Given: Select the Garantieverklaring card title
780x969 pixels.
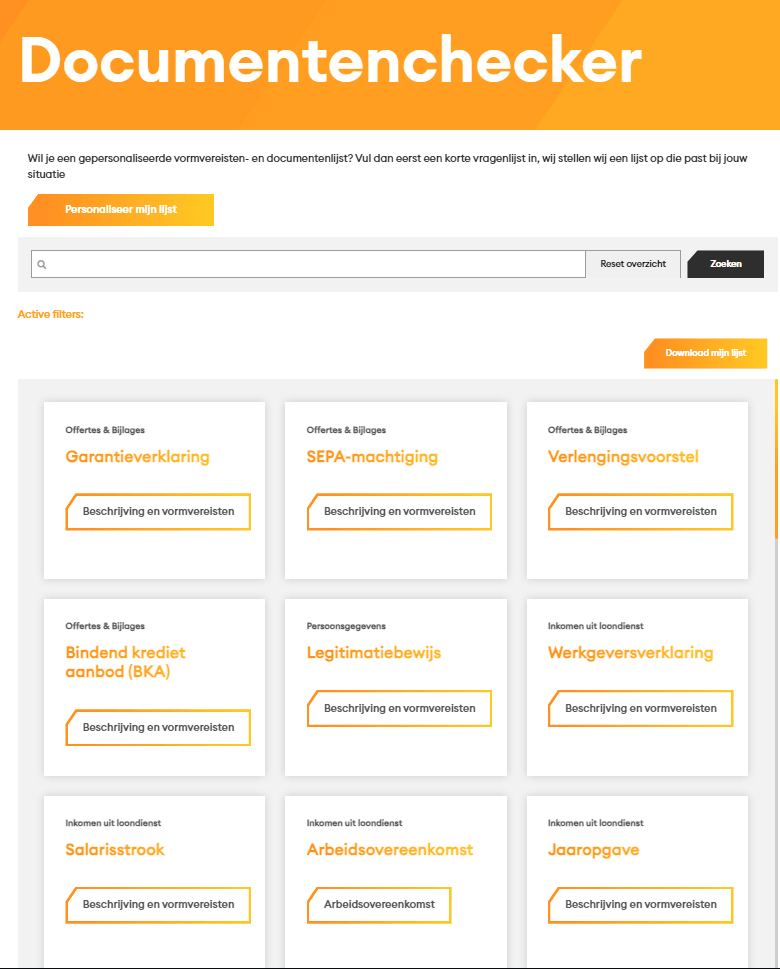Looking at the screenshot, I should click(137, 457).
